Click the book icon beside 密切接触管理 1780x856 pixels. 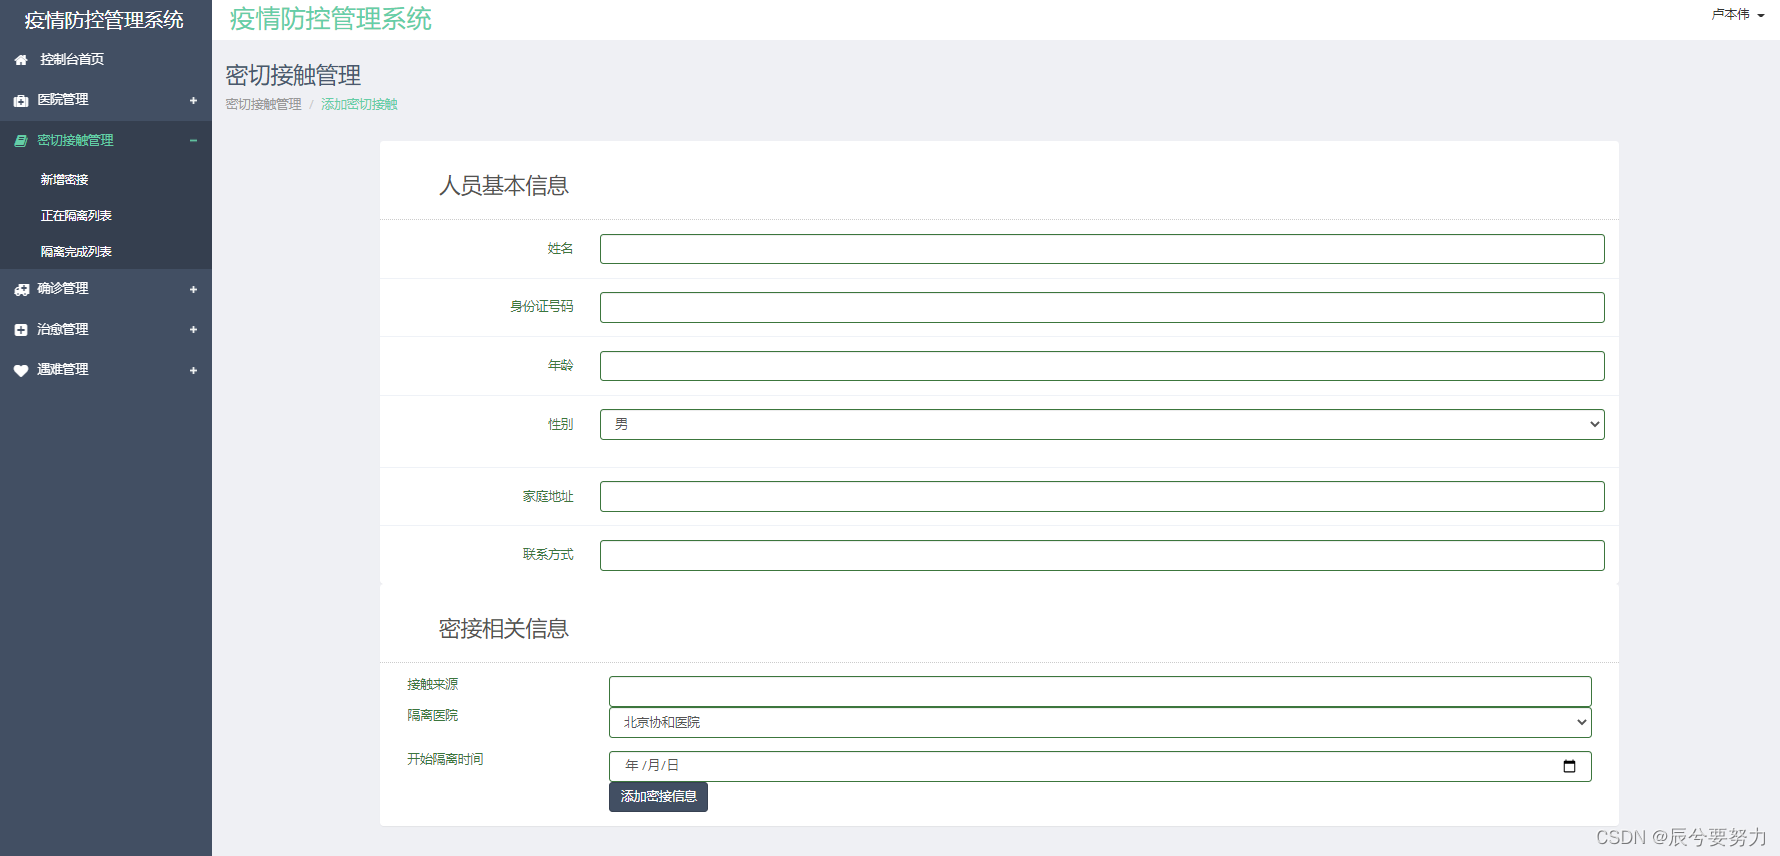(21, 141)
